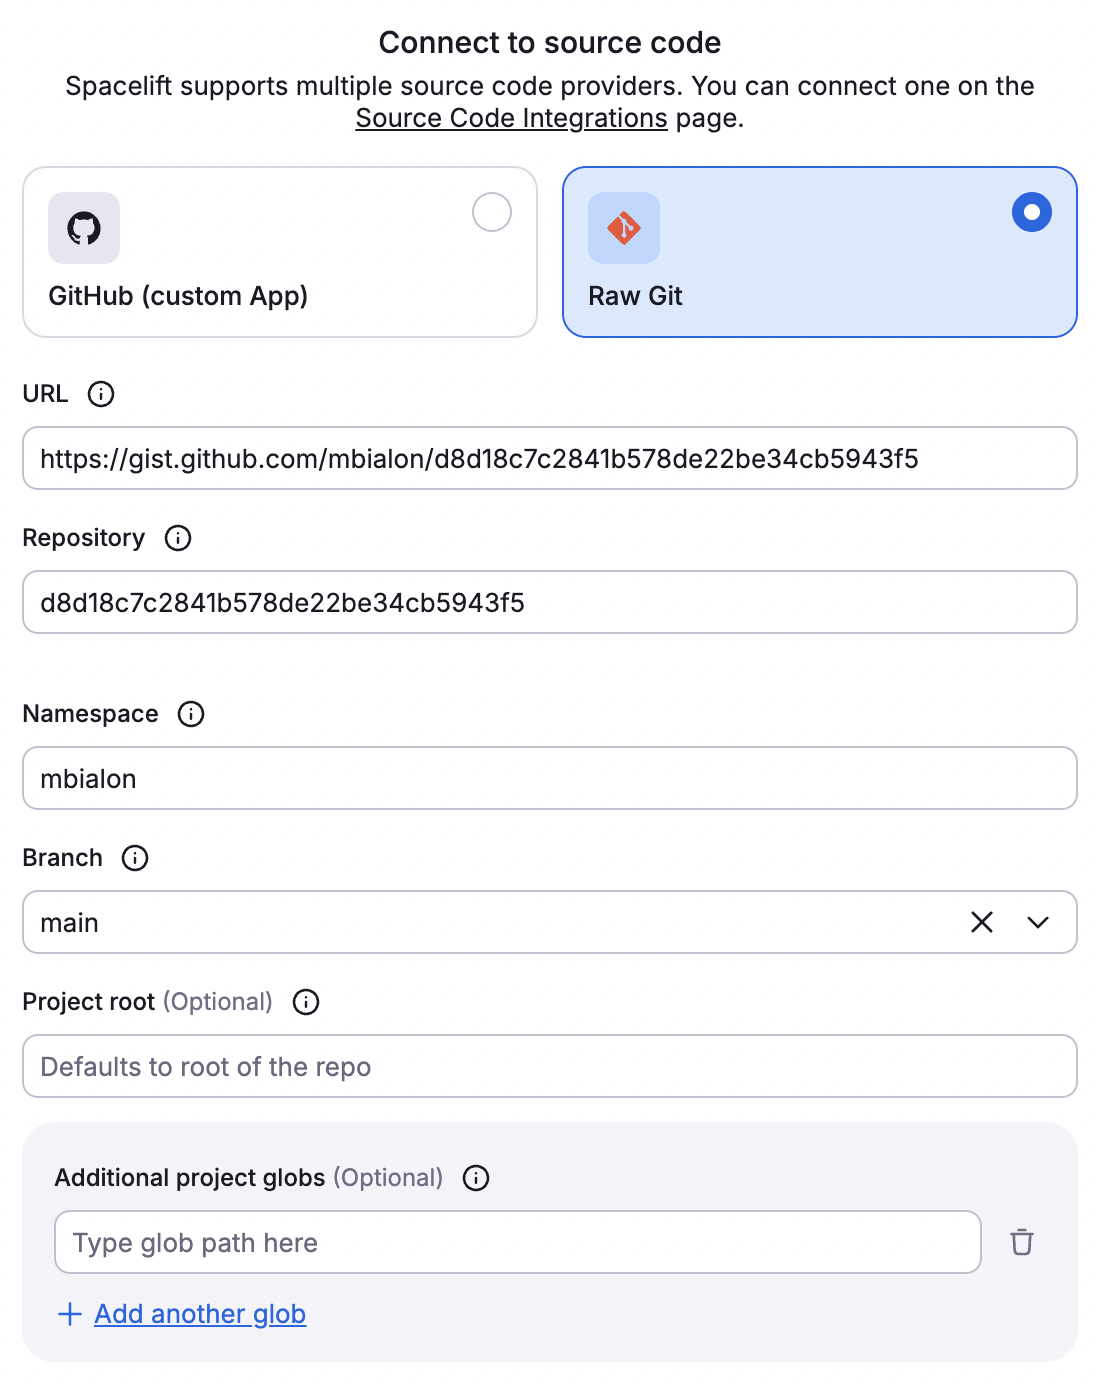Select the Raw Git radio button

1031,212
